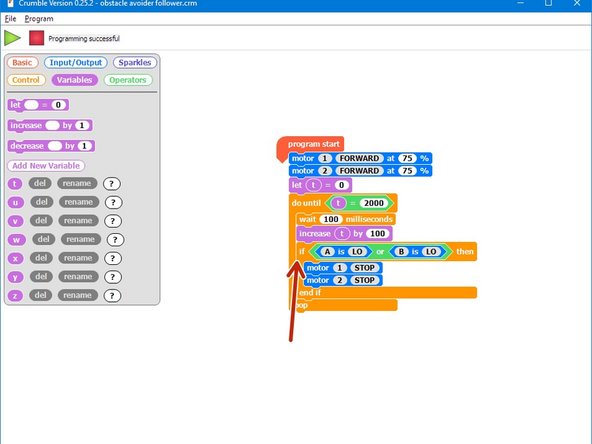Delete variable v with its del button
The image size is (592, 444).
[x=41, y=220]
